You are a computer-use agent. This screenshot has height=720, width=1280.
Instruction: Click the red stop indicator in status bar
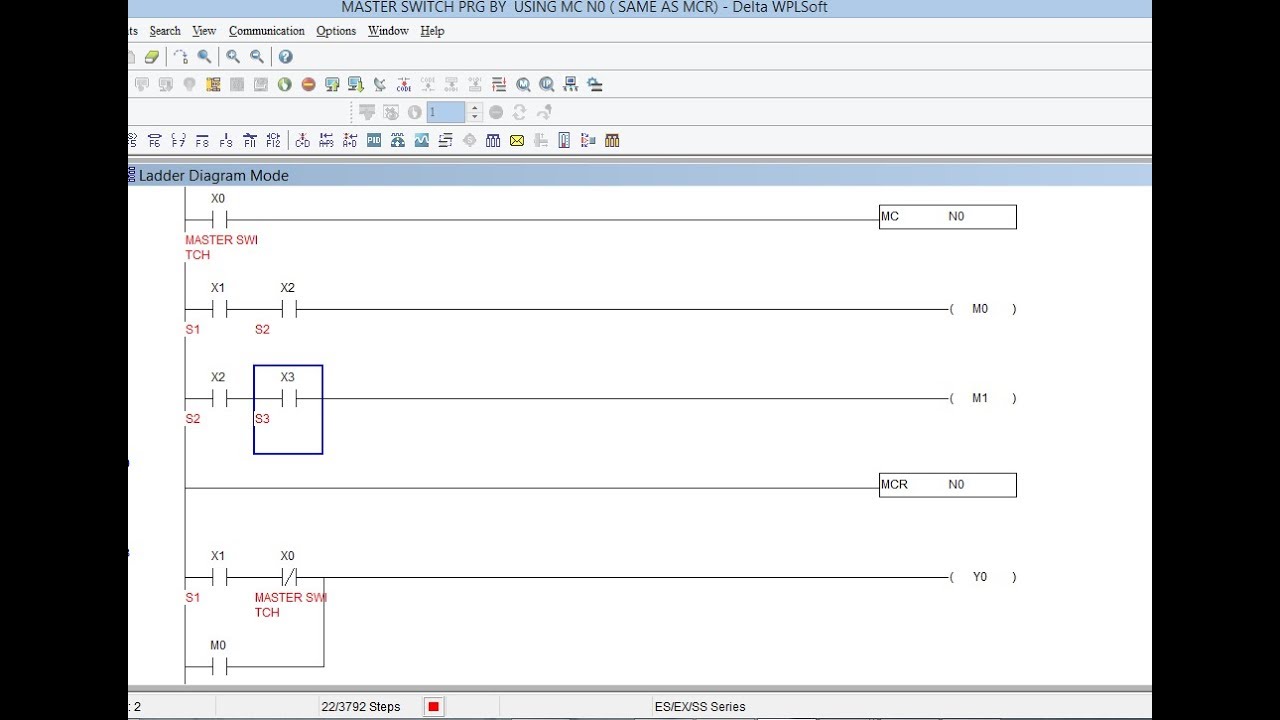[x=433, y=707]
